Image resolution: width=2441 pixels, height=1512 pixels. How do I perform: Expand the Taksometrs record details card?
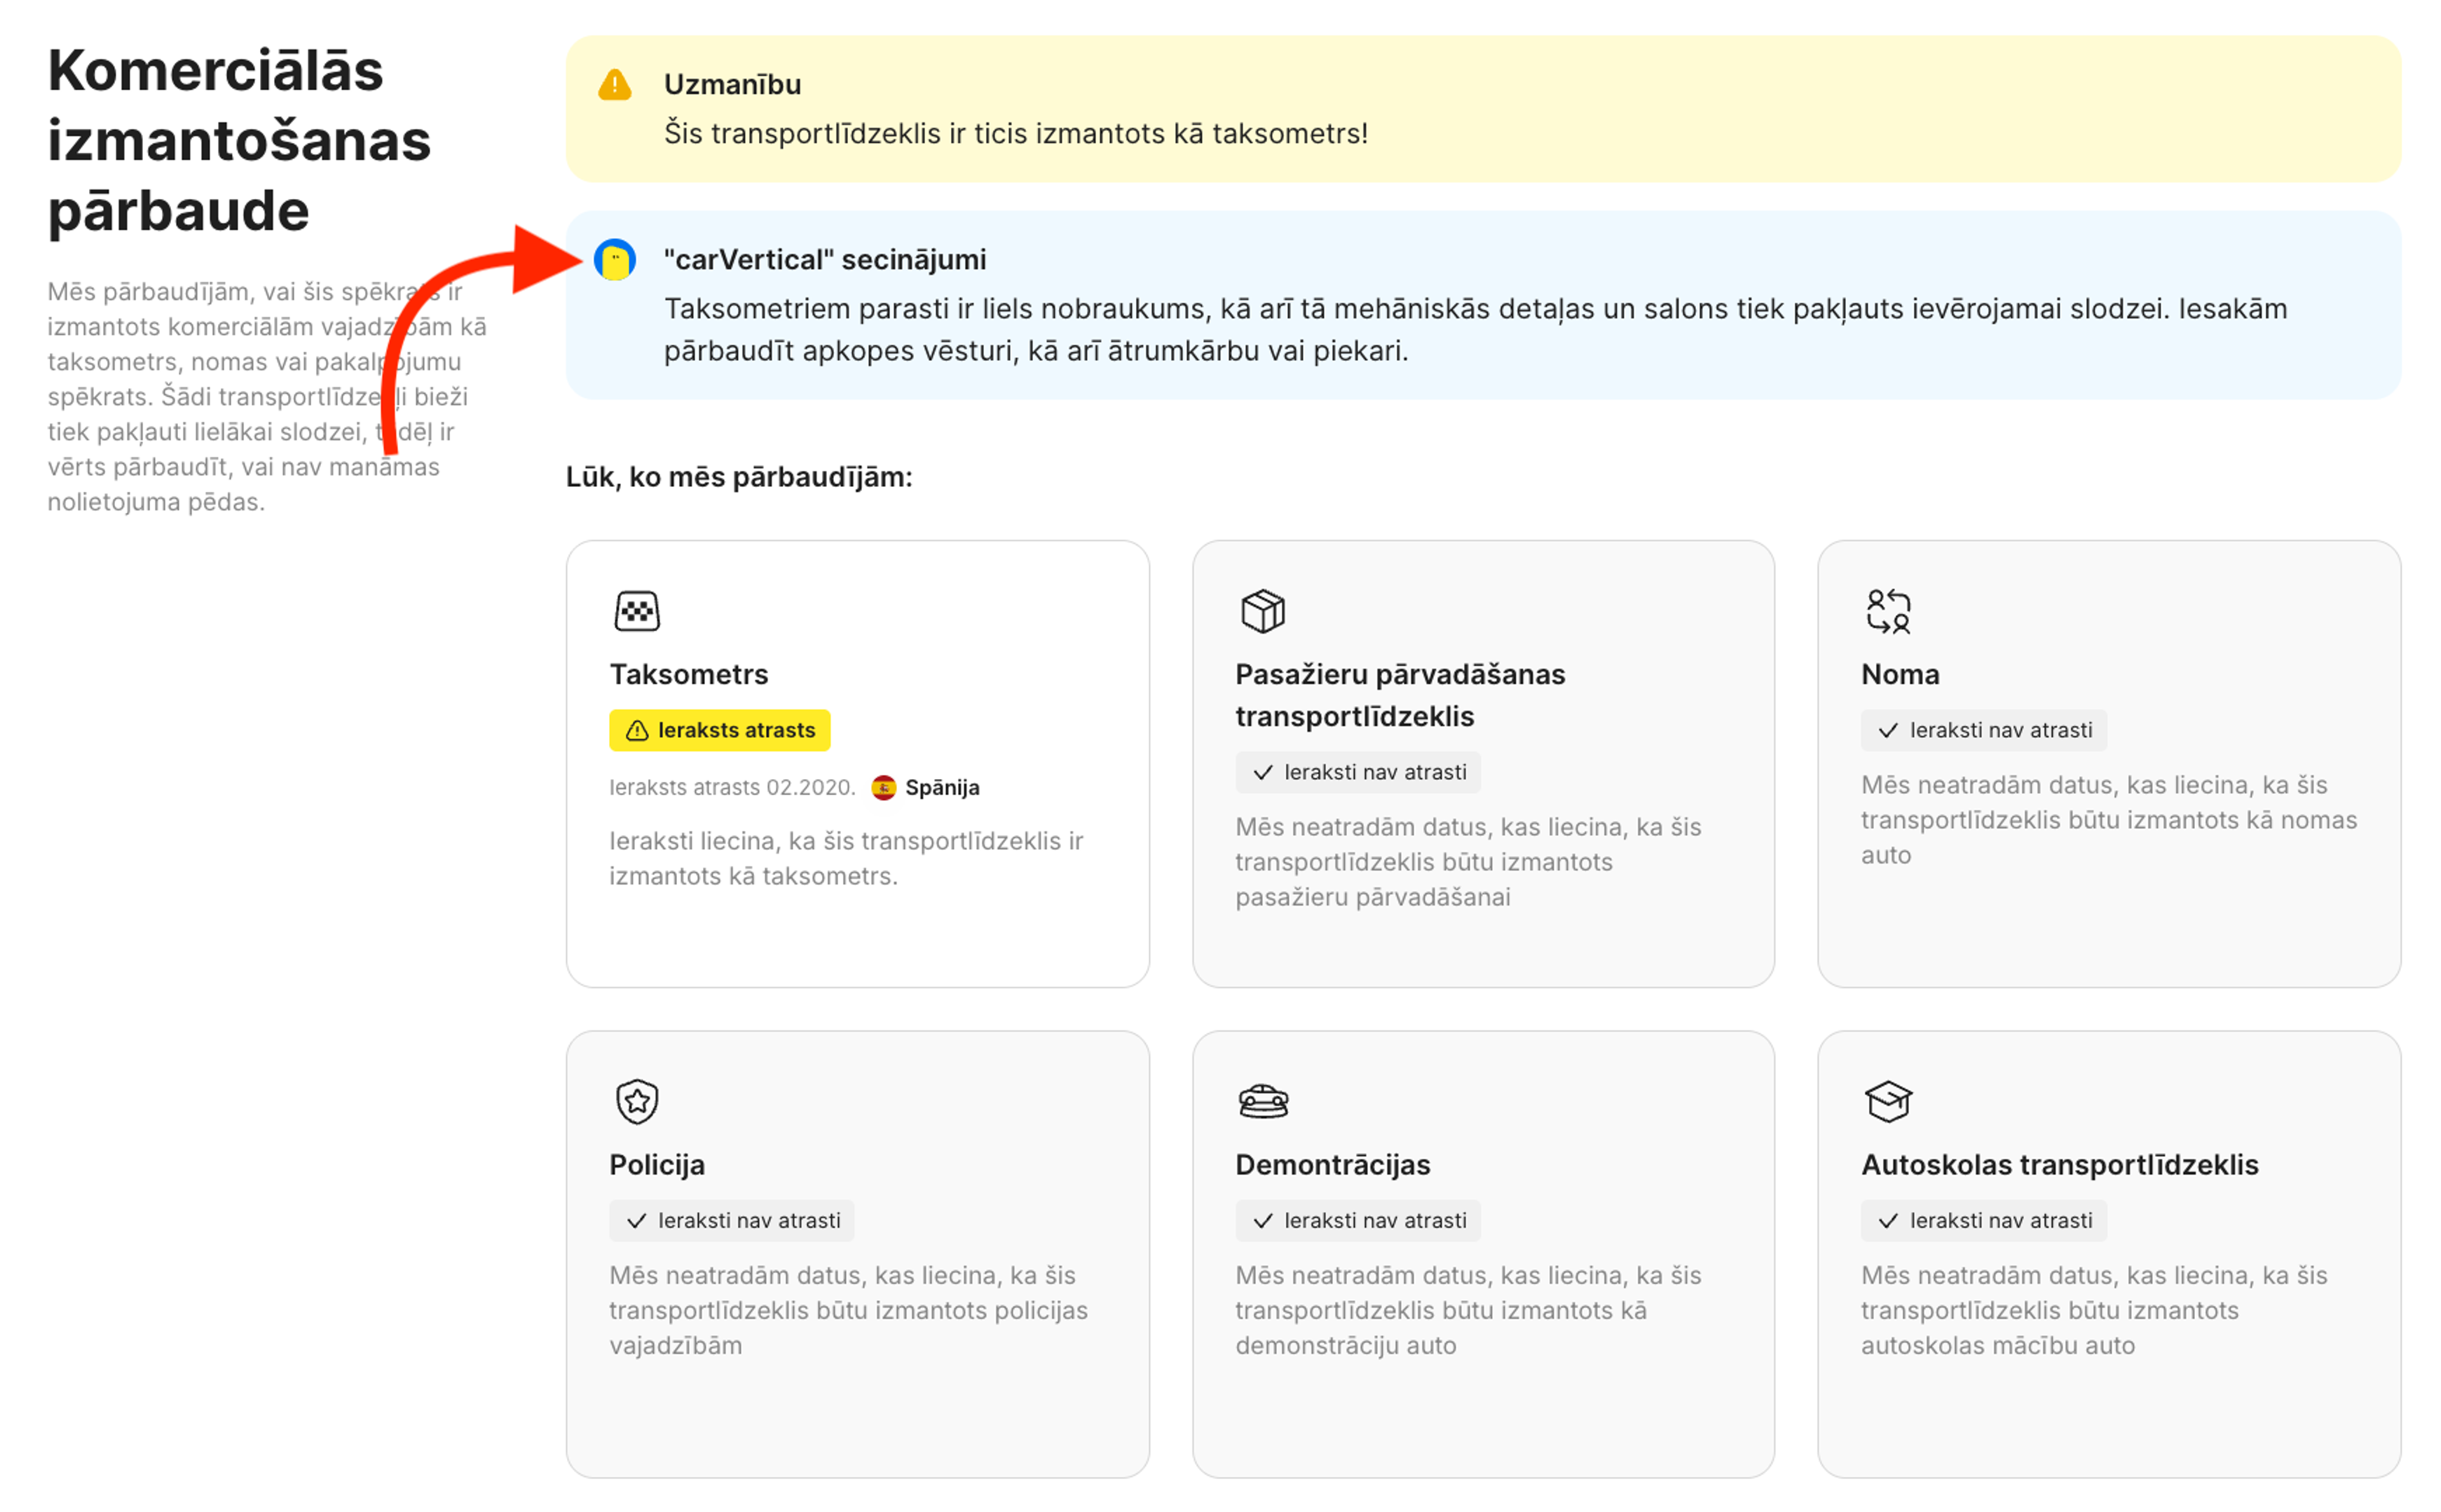point(858,765)
